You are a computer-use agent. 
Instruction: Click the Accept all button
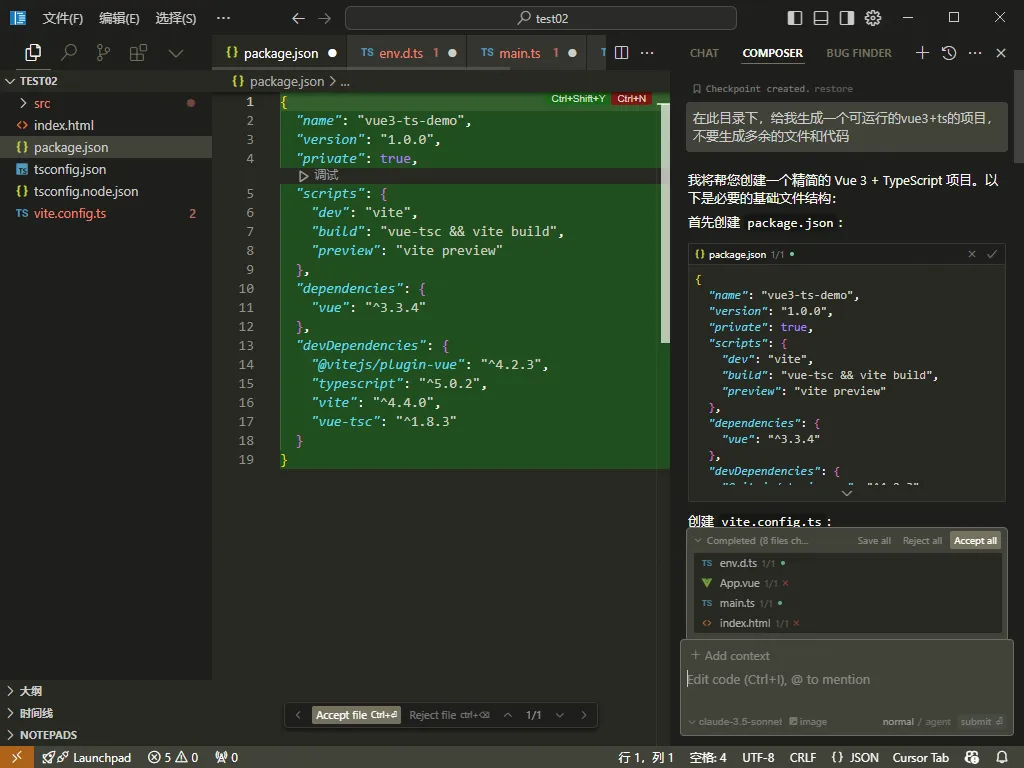(975, 541)
